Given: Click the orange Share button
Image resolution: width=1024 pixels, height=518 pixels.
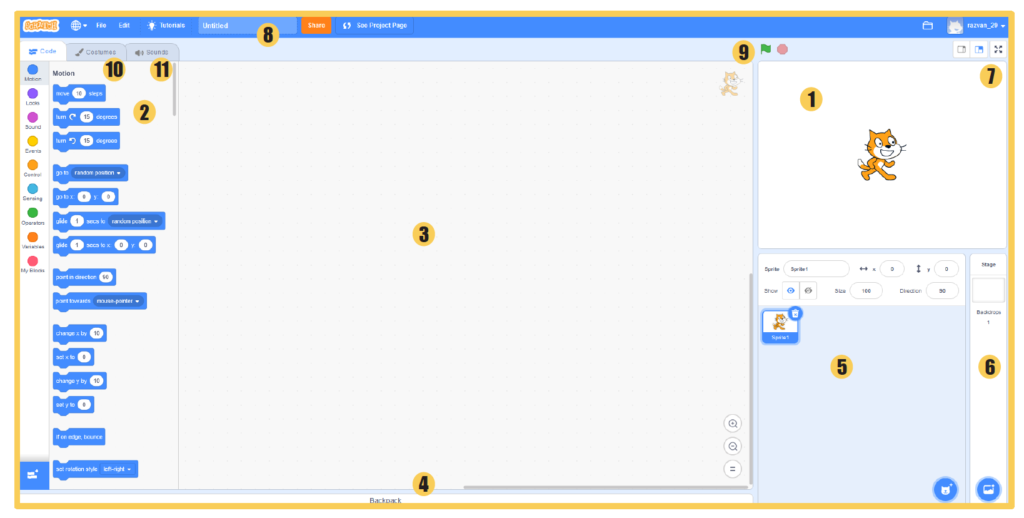Looking at the screenshot, I should click(x=316, y=25).
